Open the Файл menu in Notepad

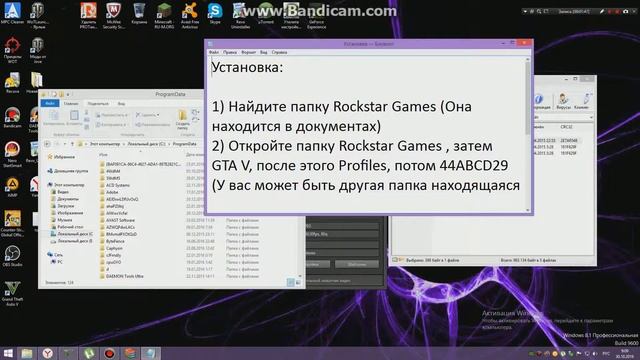point(214,52)
